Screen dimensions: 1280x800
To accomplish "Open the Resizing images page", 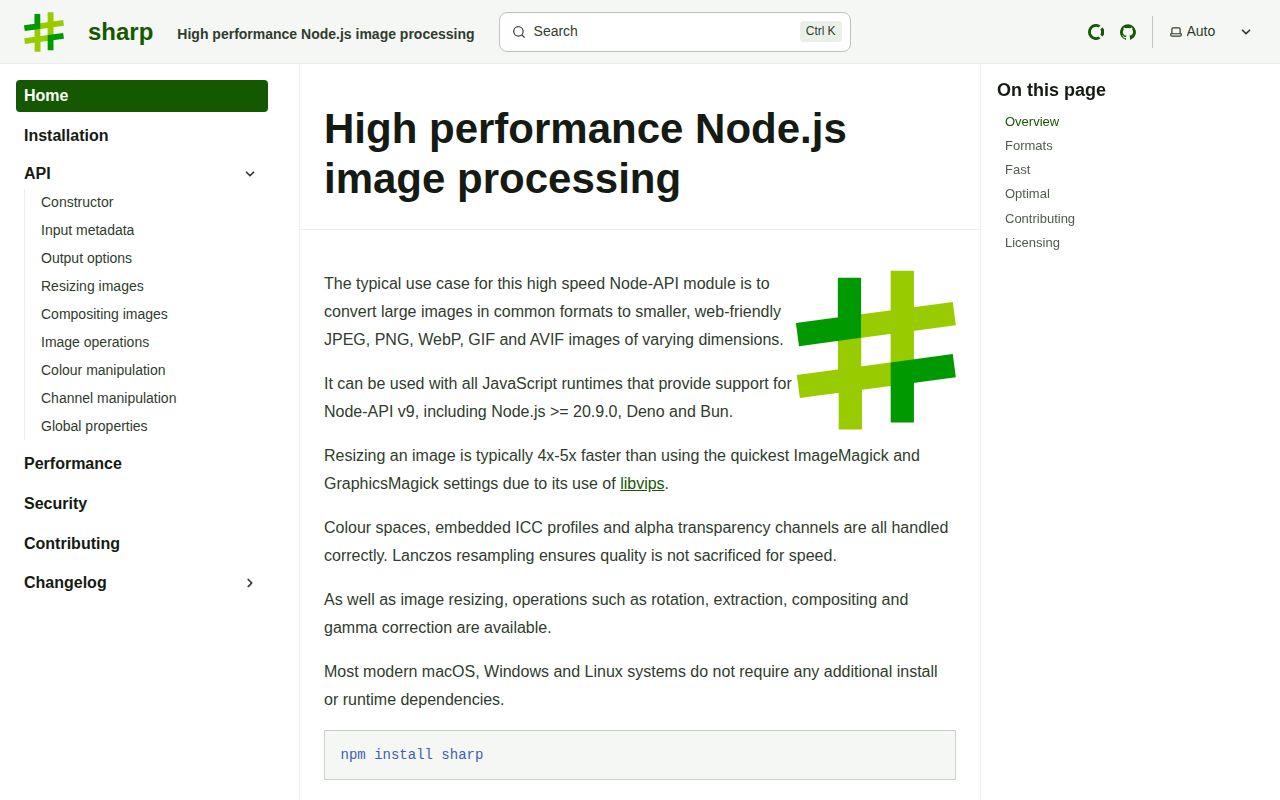I will [92, 286].
